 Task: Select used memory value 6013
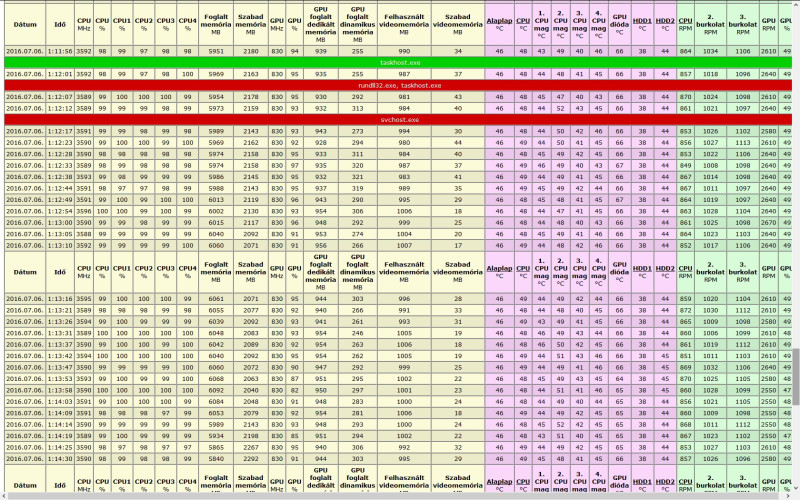tap(216, 199)
